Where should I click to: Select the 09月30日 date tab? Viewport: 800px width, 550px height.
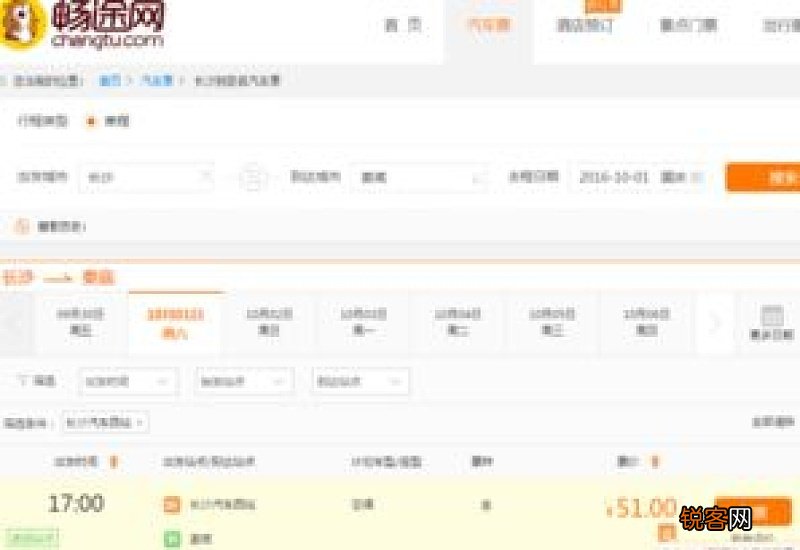click(x=81, y=322)
